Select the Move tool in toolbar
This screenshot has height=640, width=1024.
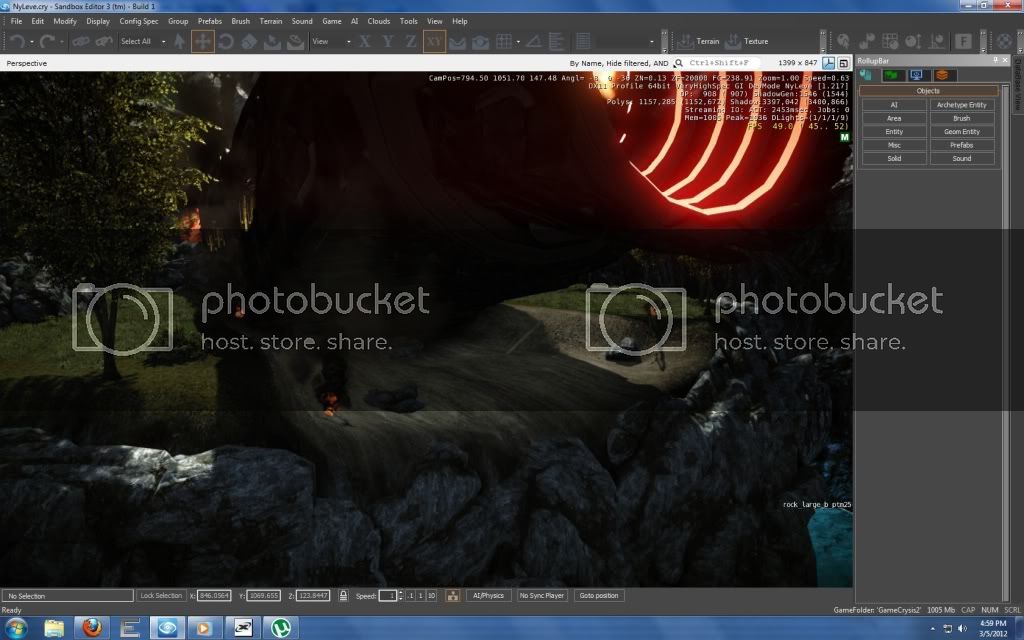pyautogui.click(x=202, y=41)
